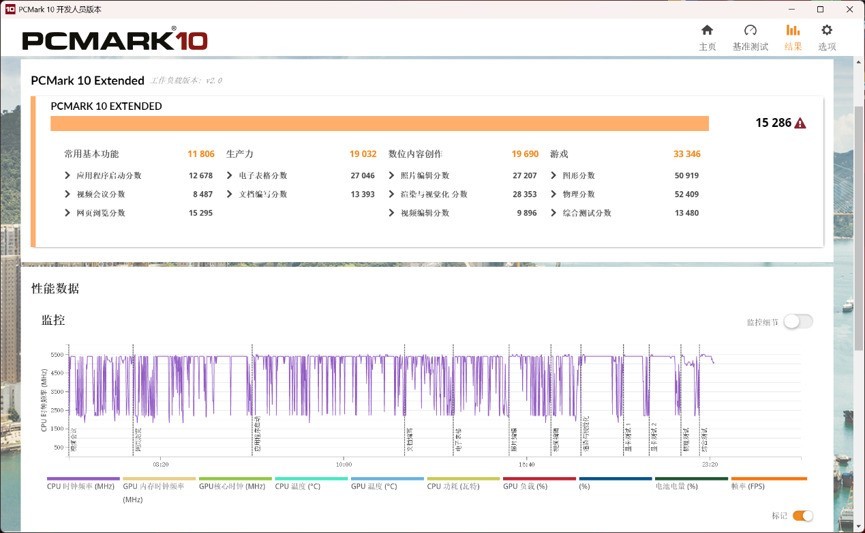Click the overall score 15 286
The width and height of the screenshot is (865, 533).
coord(773,123)
